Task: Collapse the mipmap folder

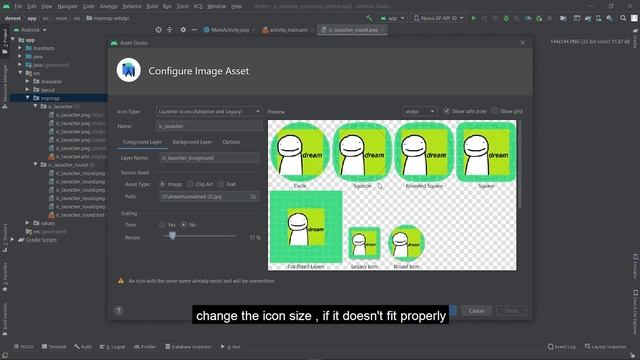Action: pos(28,98)
